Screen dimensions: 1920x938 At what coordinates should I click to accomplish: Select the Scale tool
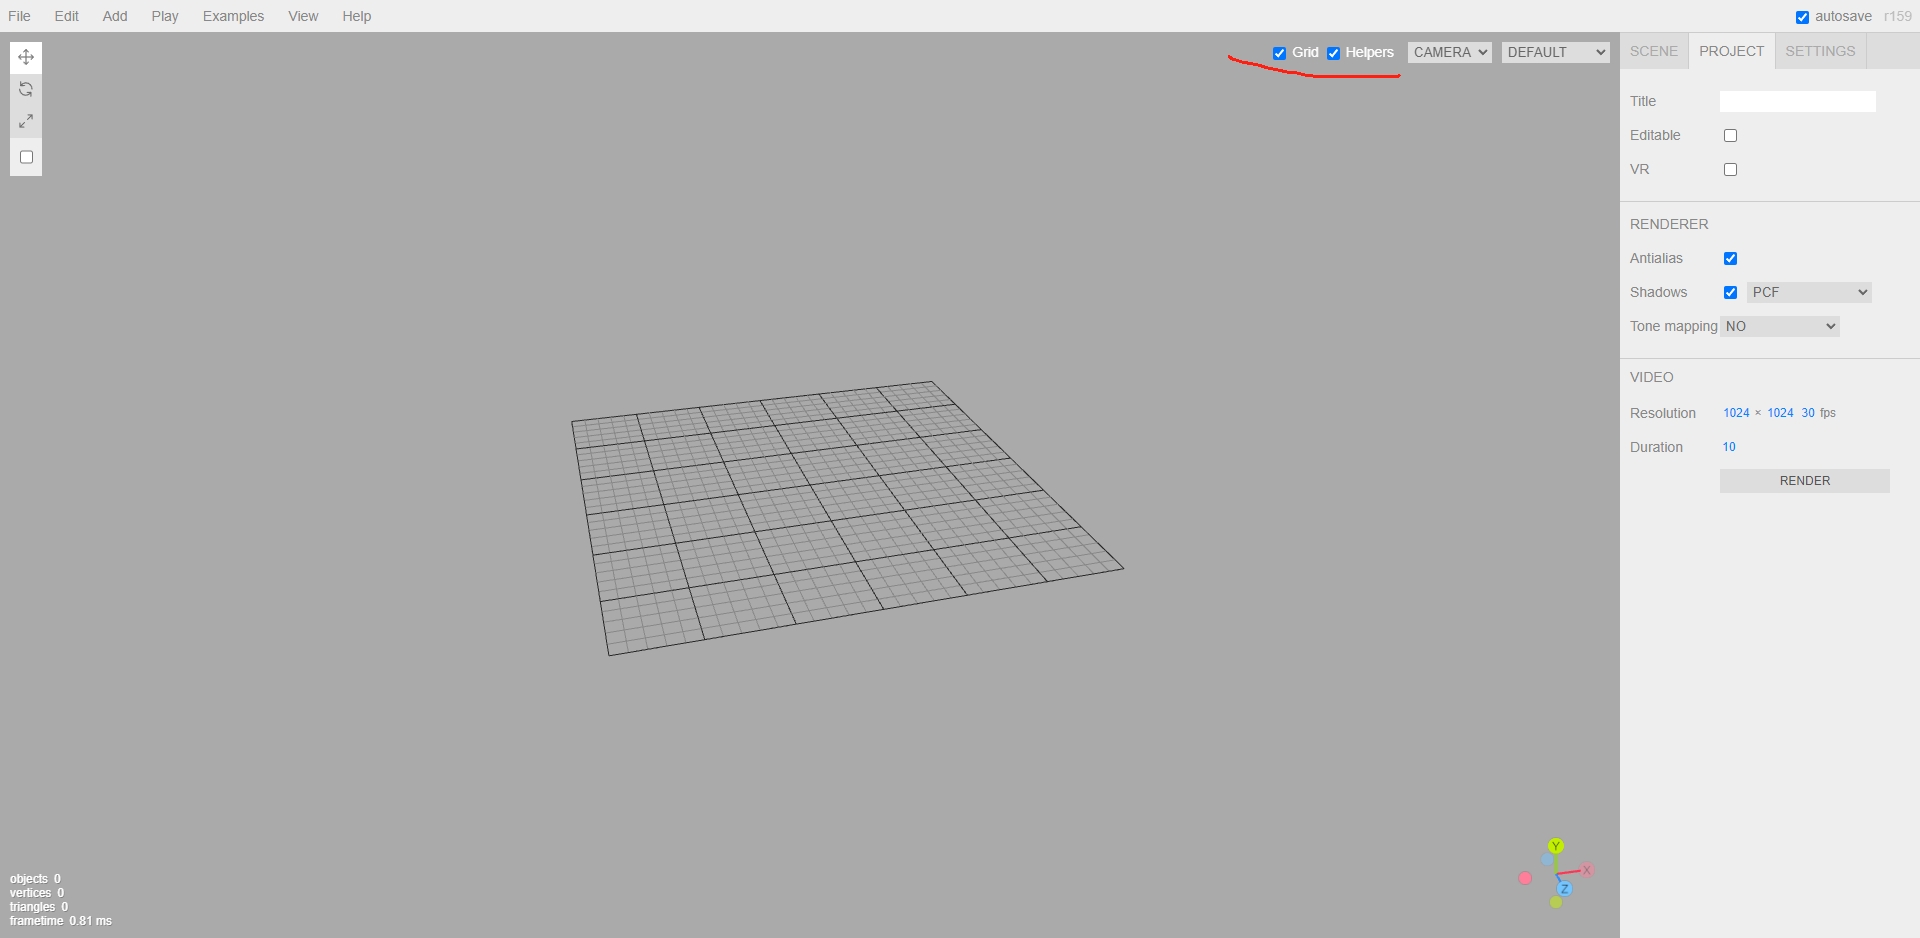[26, 121]
